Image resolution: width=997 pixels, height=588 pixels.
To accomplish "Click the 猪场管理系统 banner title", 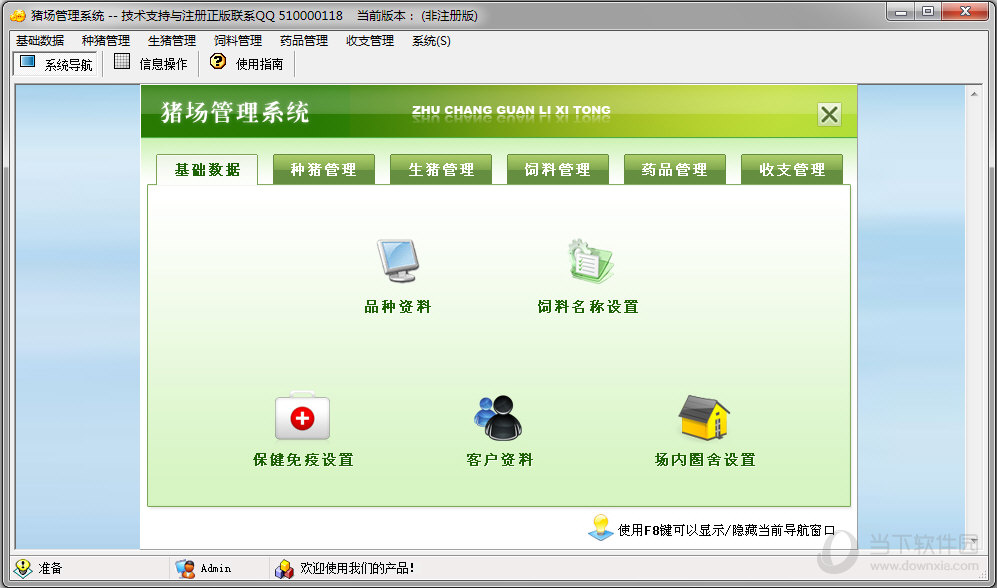I will pyautogui.click(x=235, y=113).
